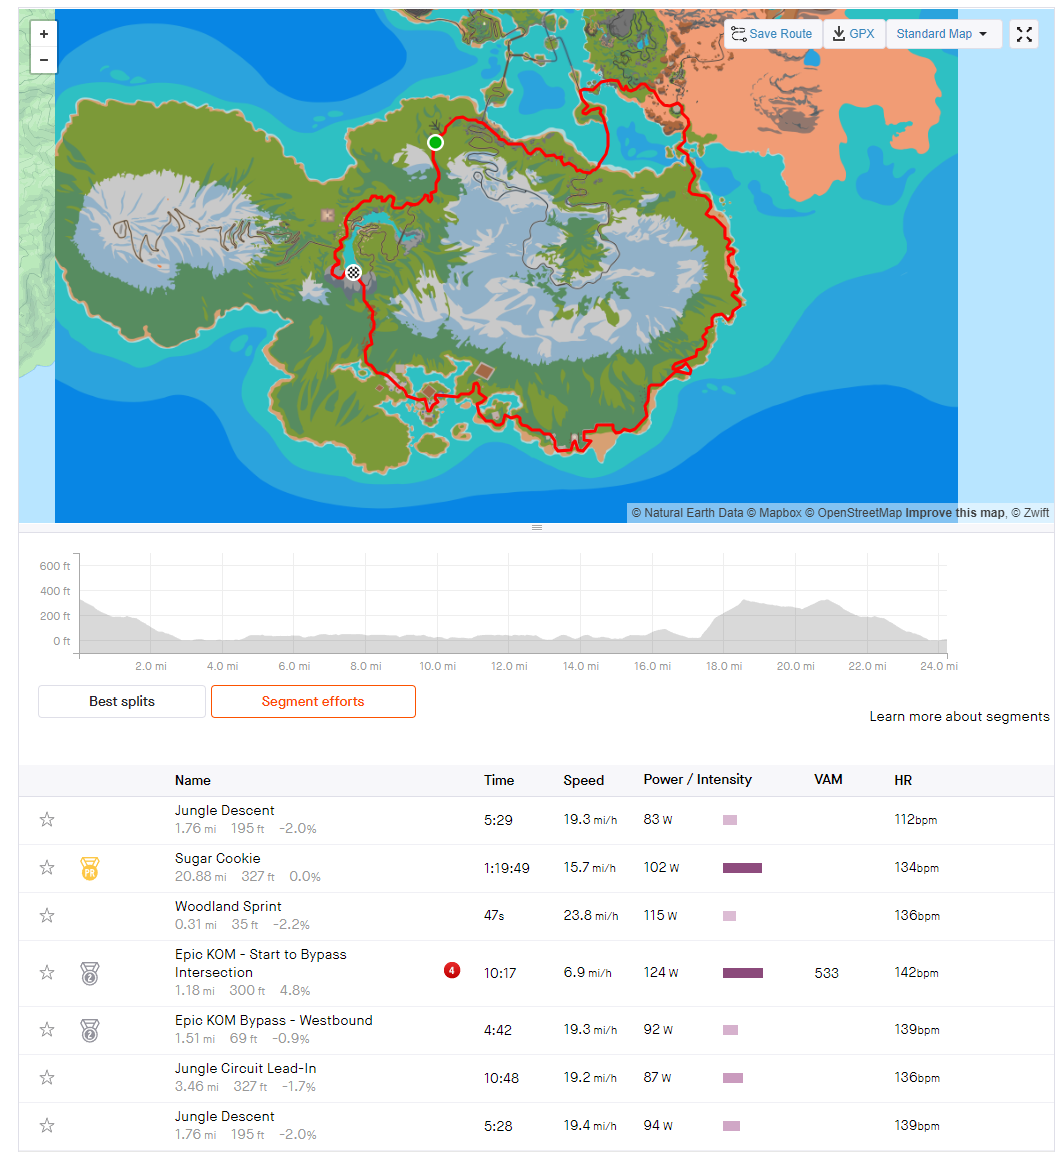Click the VAM value 533
The width and height of the screenshot is (1061, 1152).
click(x=827, y=973)
